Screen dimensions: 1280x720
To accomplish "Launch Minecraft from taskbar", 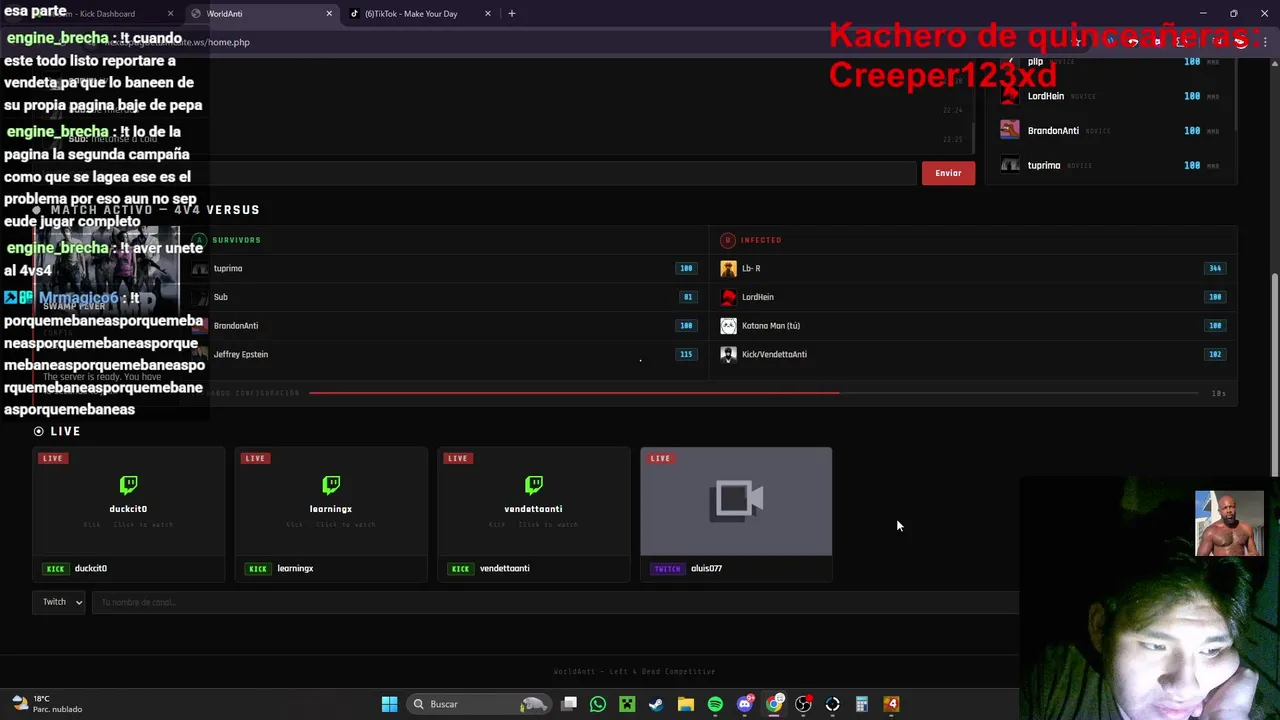I will 627,704.
